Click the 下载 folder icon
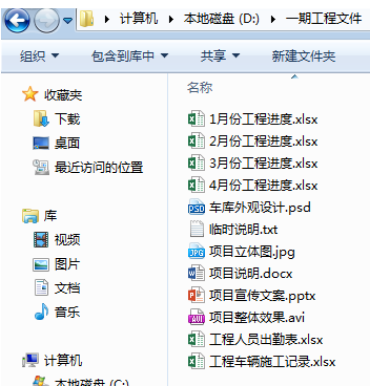 [41, 119]
